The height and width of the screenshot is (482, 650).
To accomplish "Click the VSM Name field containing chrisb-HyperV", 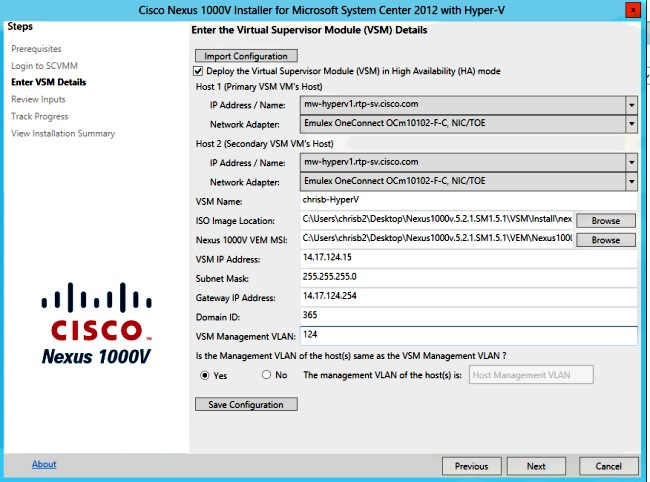I will [468, 200].
